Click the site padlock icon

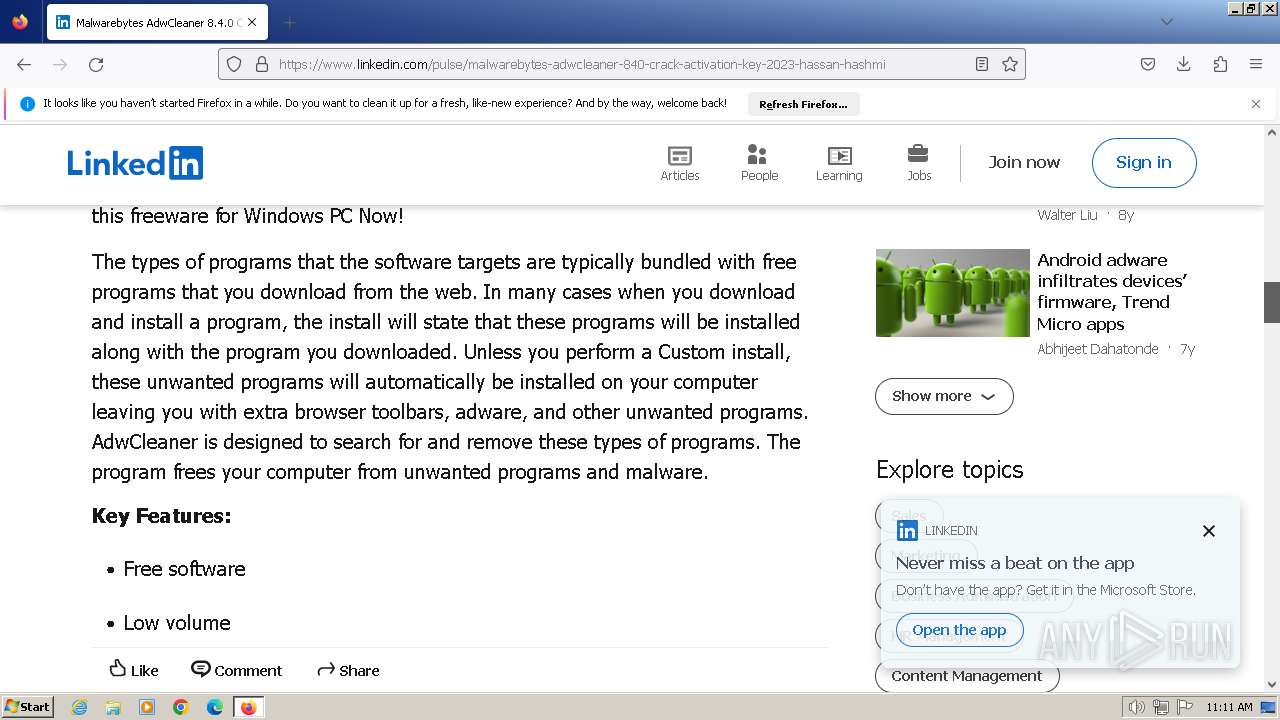tap(262, 64)
